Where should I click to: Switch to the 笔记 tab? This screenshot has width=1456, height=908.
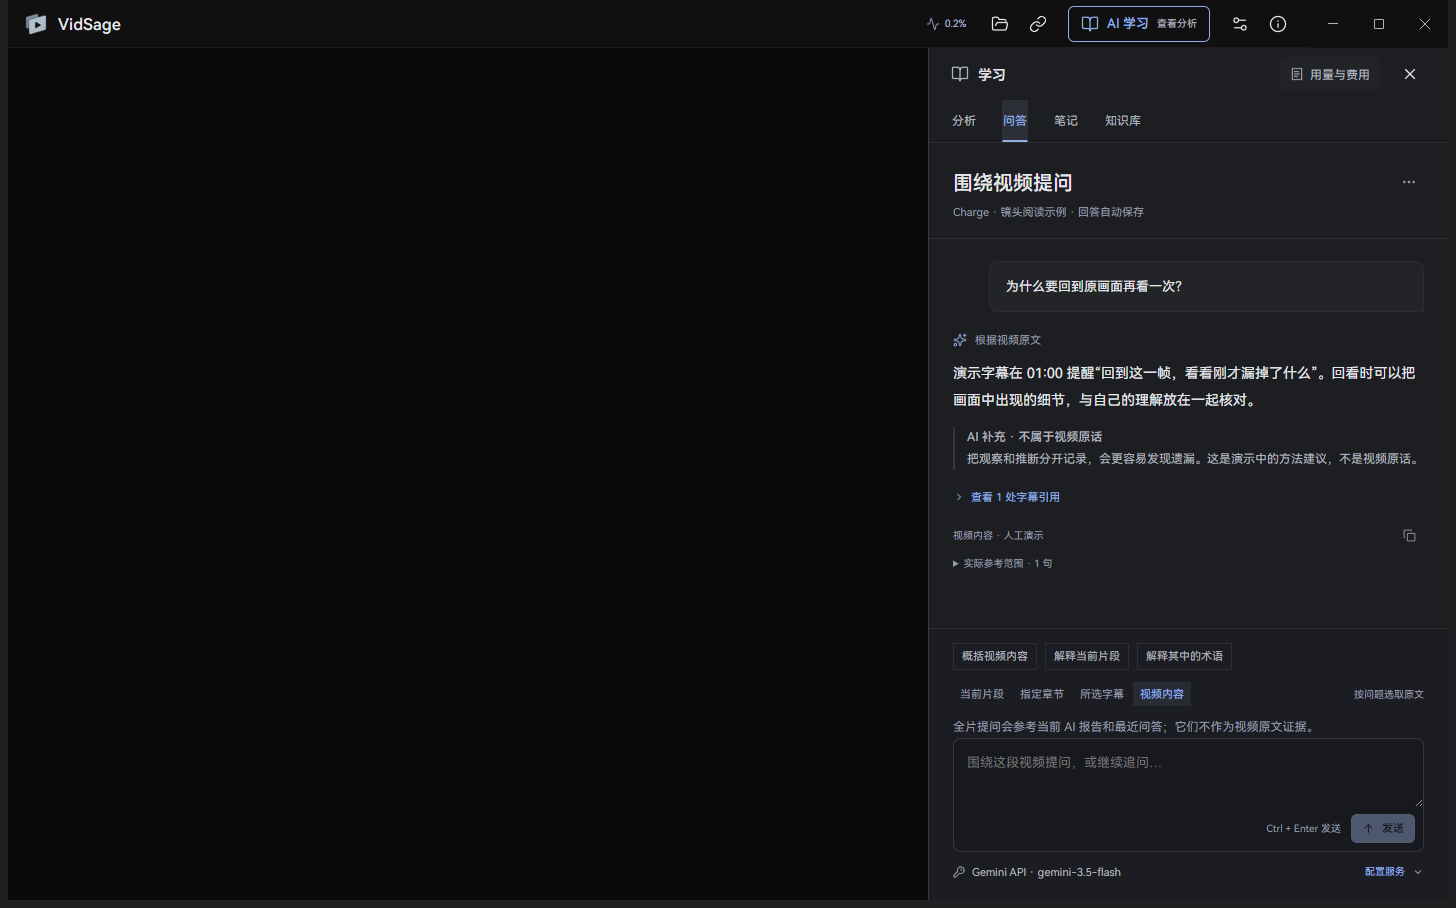(1066, 121)
